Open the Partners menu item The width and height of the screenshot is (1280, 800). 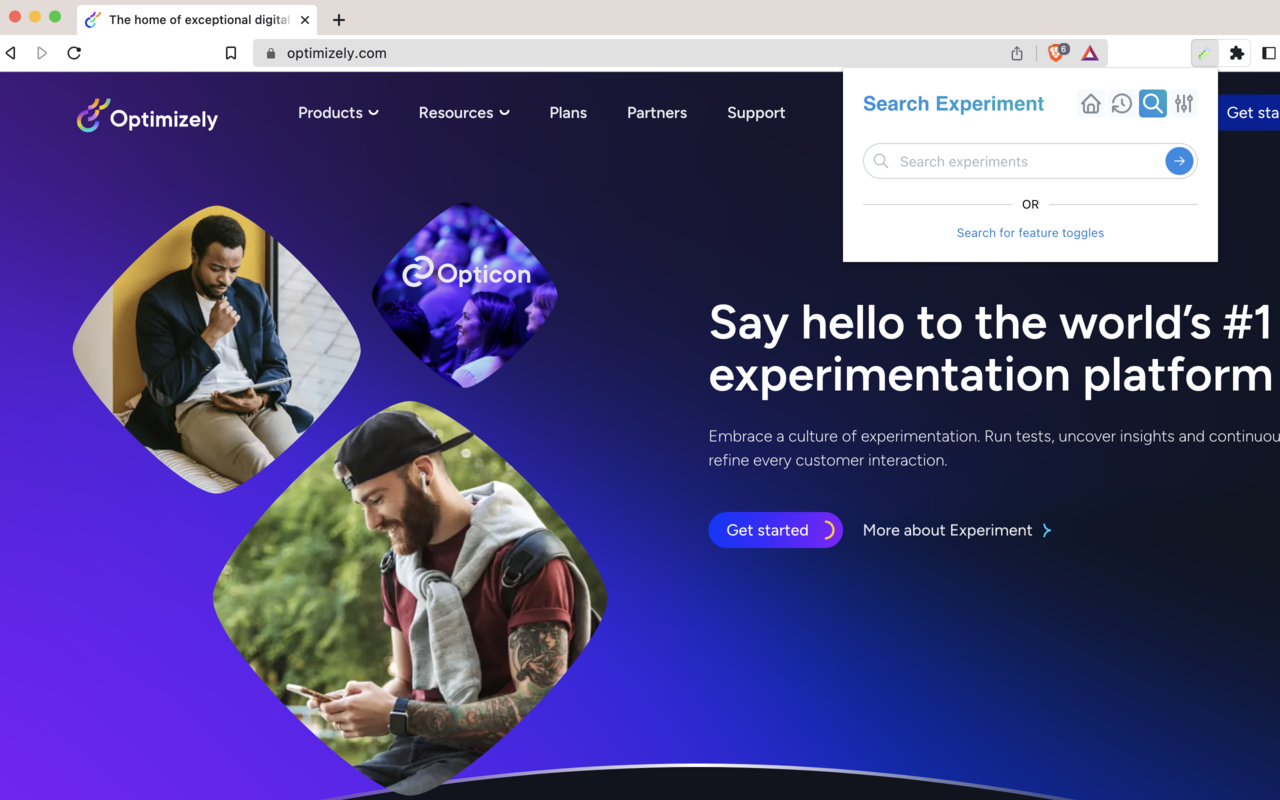point(657,113)
